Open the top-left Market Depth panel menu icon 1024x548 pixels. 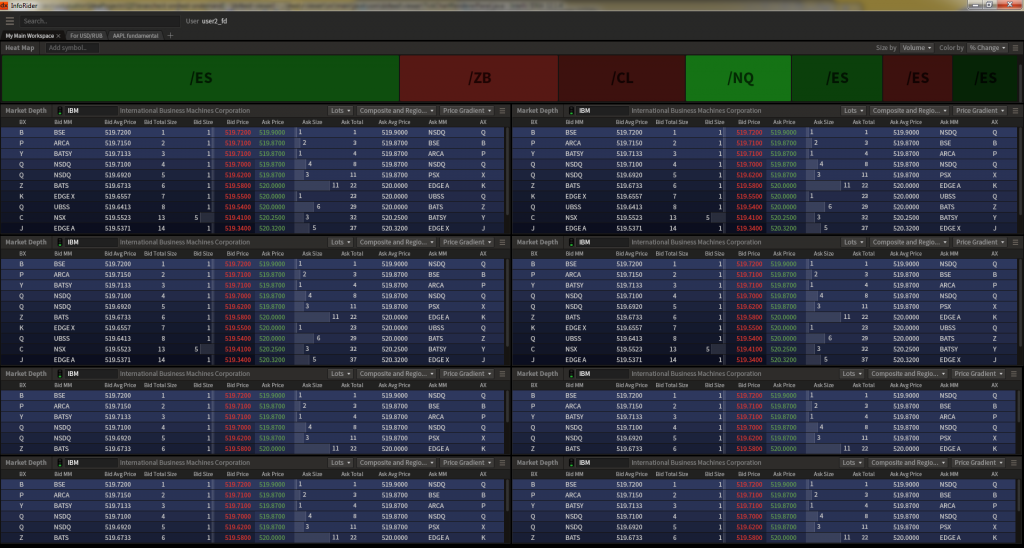tap(502, 110)
